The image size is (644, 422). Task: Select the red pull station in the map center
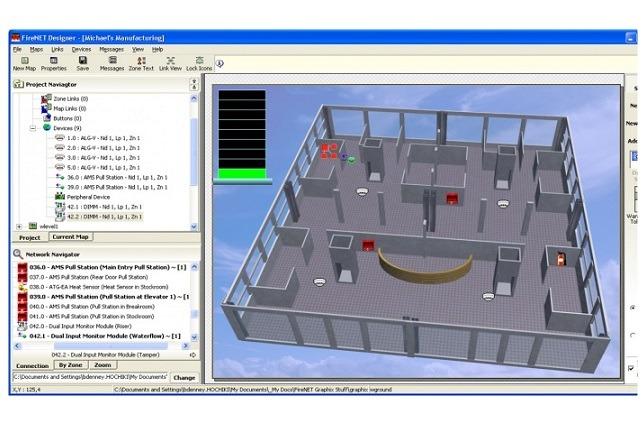click(x=451, y=197)
